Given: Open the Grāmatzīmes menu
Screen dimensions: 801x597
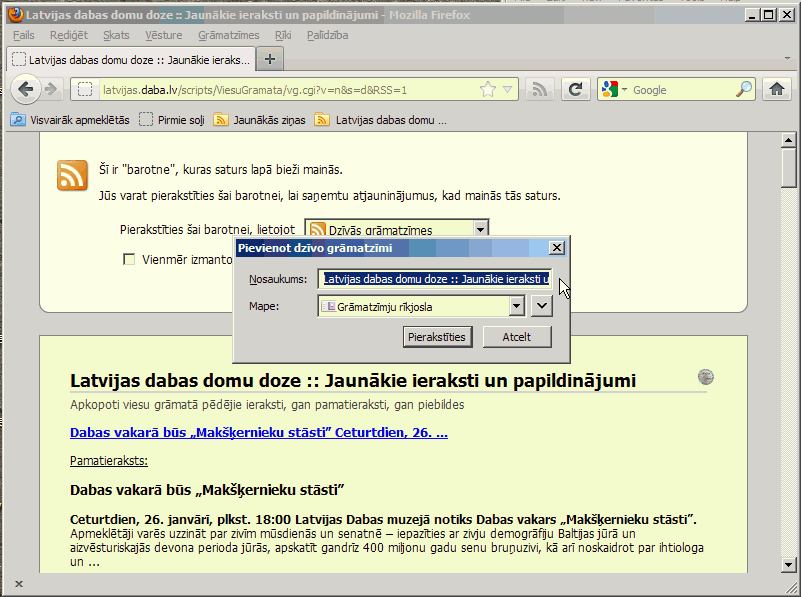Looking at the screenshot, I should point(229,35).
